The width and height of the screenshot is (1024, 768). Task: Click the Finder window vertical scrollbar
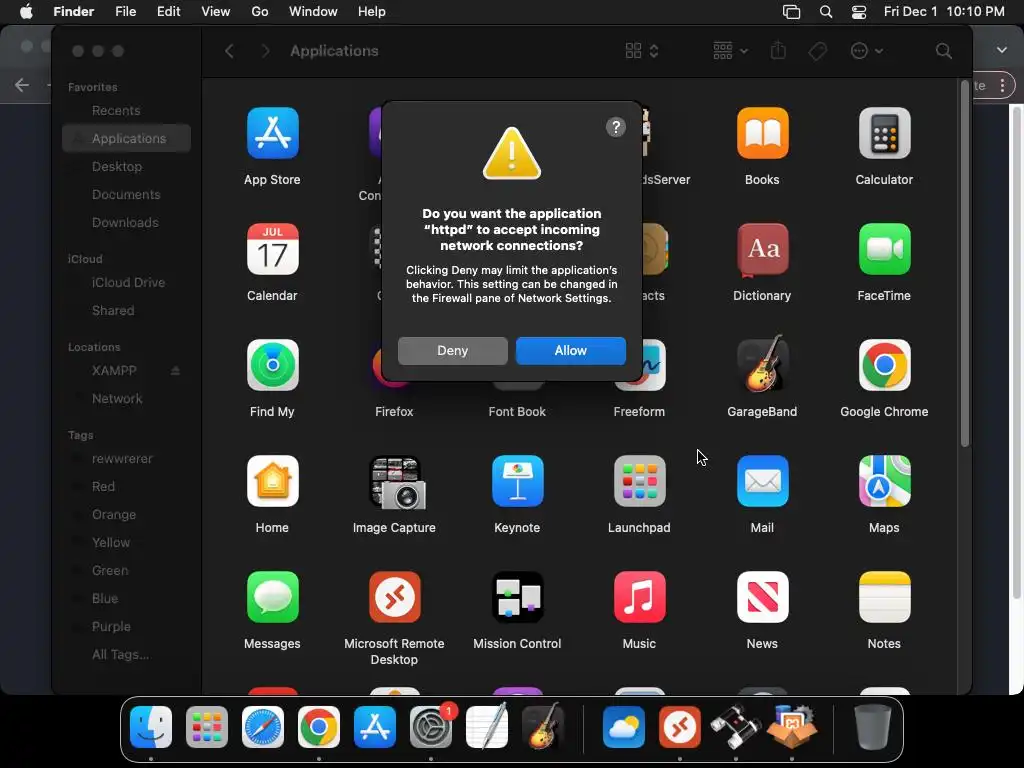coord(965,264)
